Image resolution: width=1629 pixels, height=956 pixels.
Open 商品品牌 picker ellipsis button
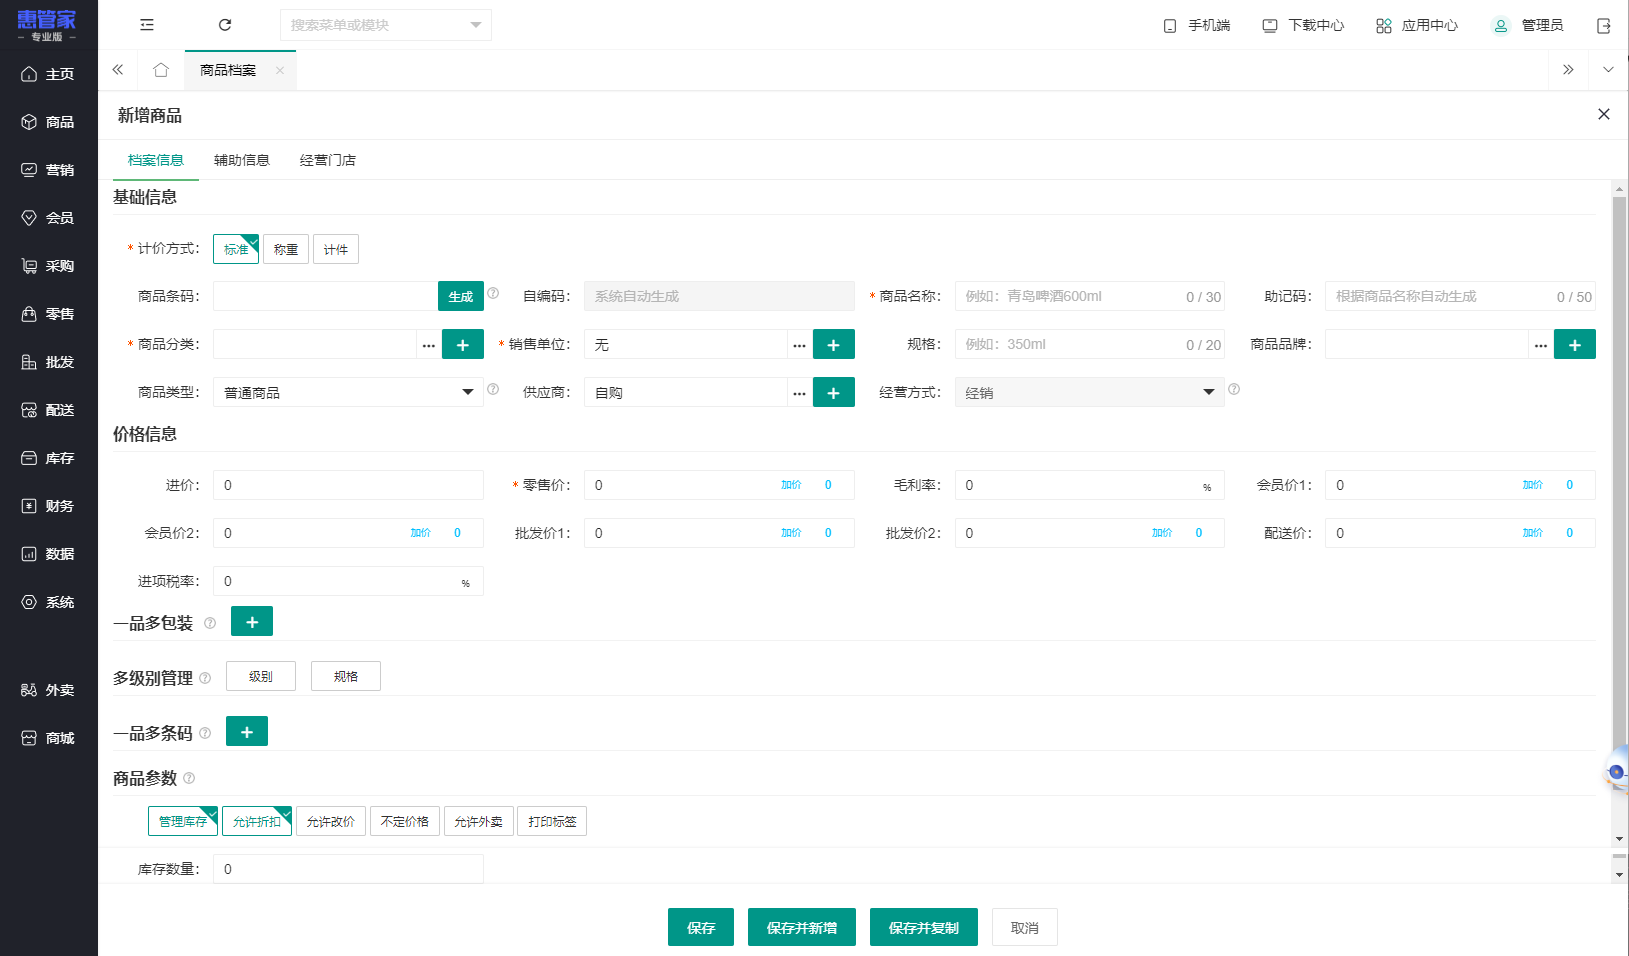[x=1541, y=344]
